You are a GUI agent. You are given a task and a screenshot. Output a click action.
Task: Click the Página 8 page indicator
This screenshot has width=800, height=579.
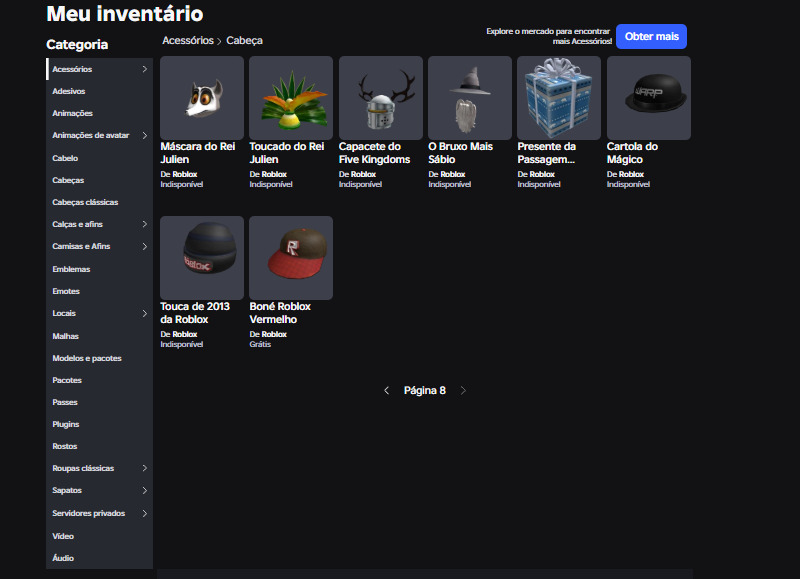coord(424,391)
